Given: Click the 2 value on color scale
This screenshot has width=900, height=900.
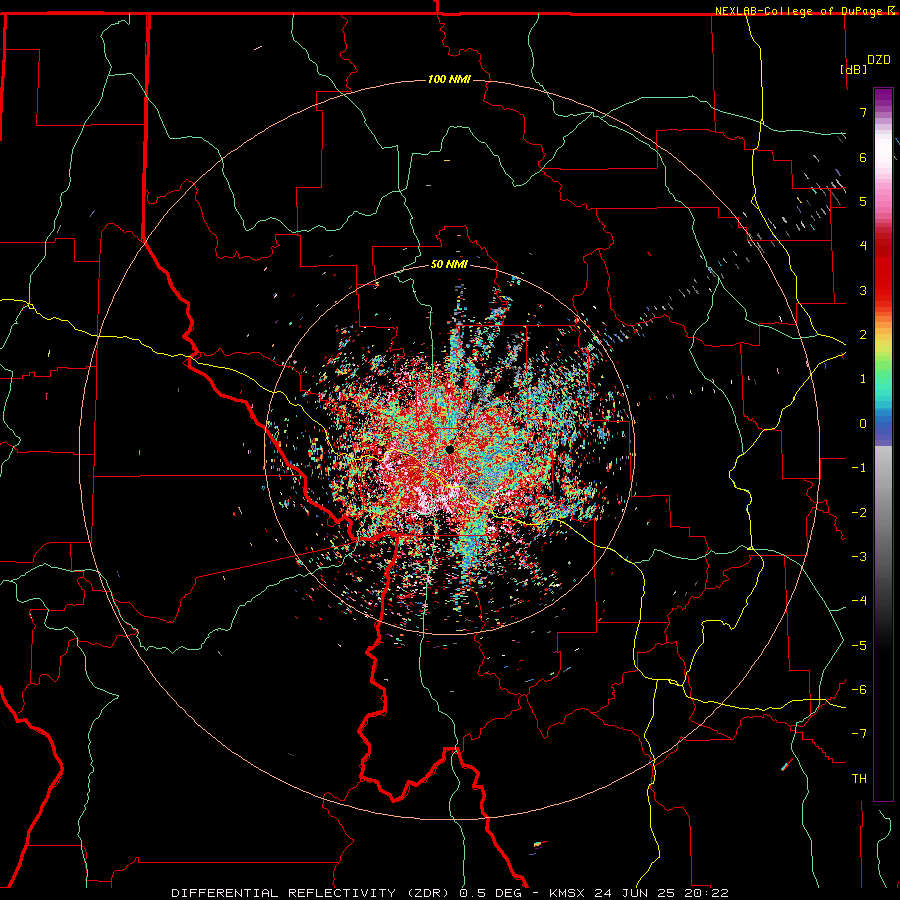Looking at the screenshot, I should [x=863, y=335].
